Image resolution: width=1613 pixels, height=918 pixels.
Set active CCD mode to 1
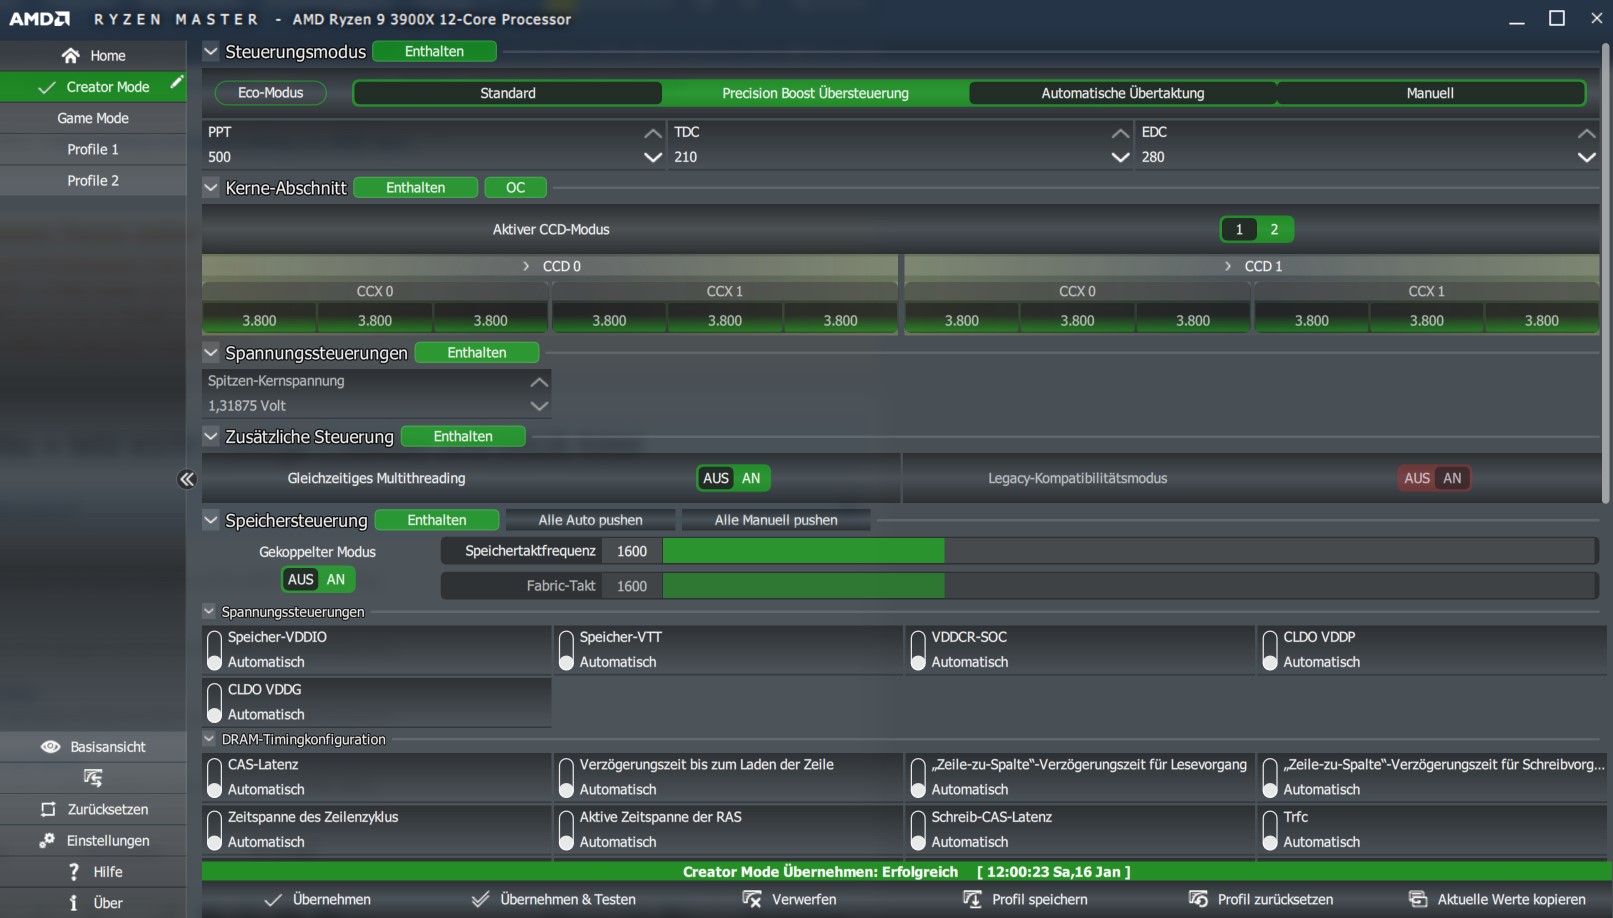point(1239,229)
